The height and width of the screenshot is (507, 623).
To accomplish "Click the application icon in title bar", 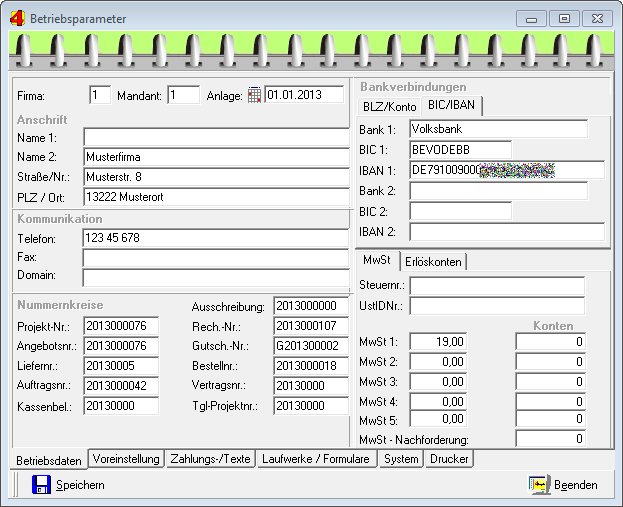I will pos(17,18).
